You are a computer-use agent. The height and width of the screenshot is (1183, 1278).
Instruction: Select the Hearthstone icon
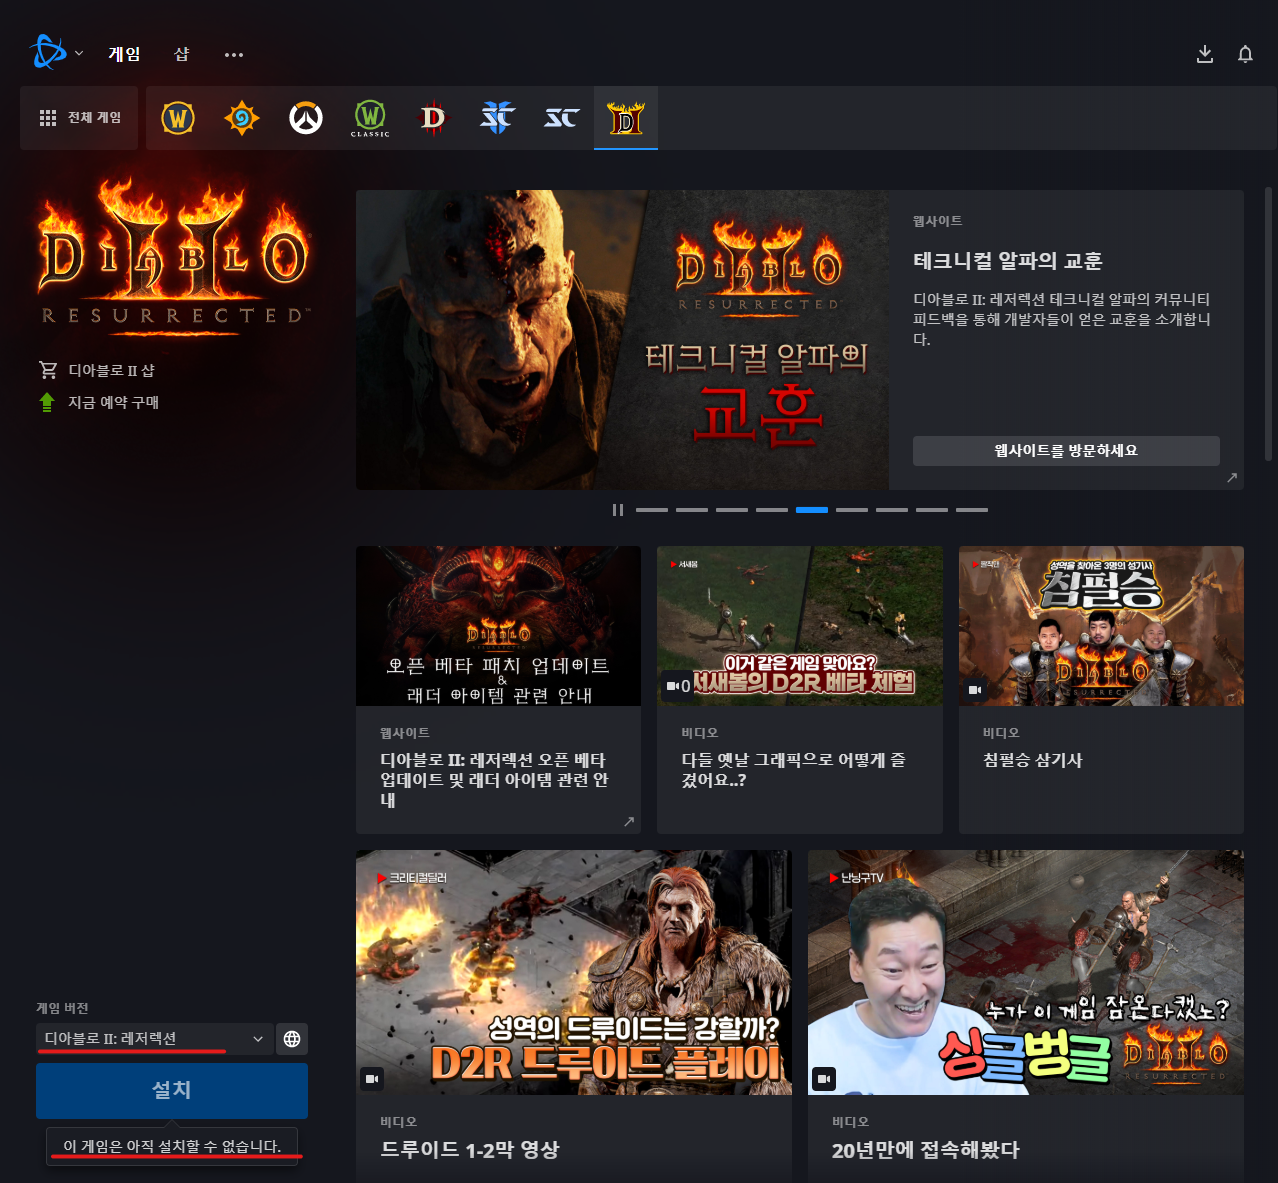pos(242,118)
